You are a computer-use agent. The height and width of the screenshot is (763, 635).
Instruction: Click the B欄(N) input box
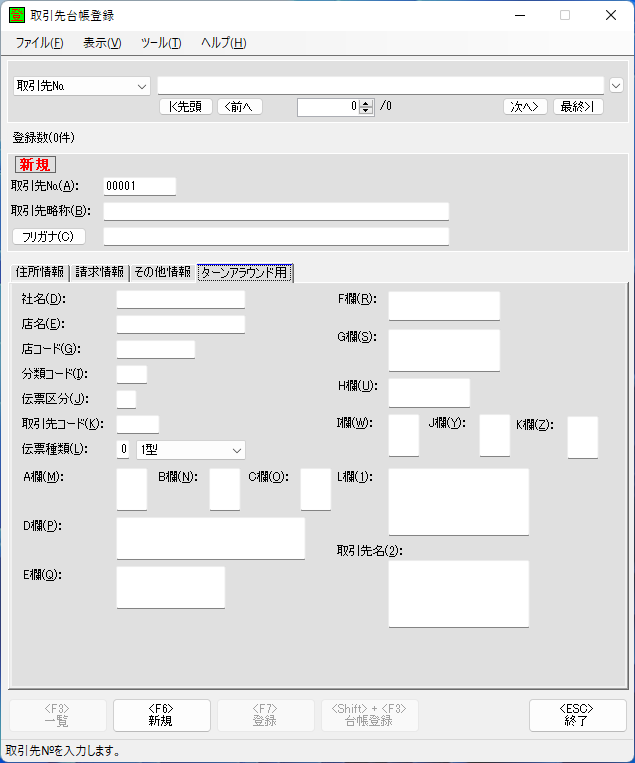[x=225, y=490]
